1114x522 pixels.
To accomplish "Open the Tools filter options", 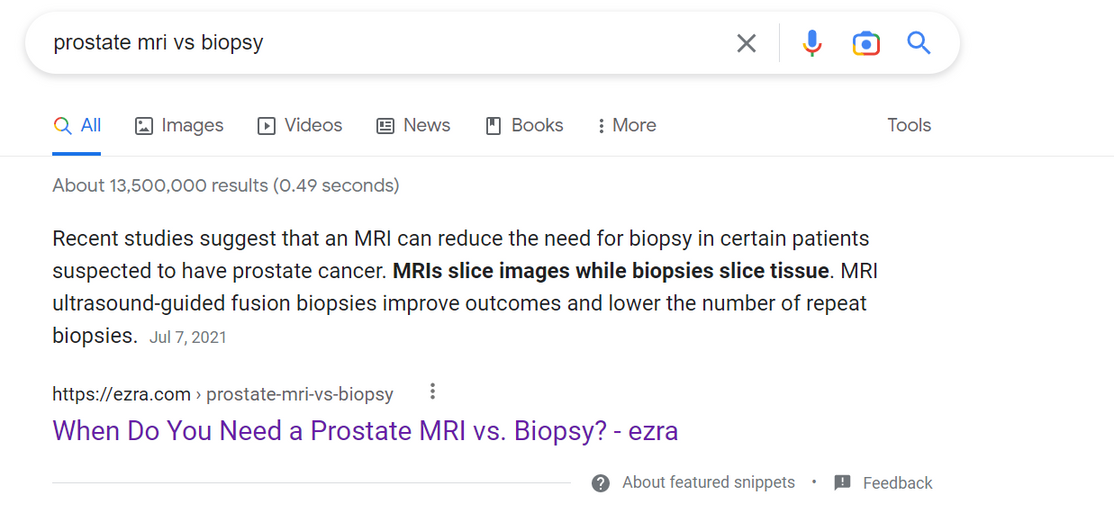I will (x=909, y=126).
